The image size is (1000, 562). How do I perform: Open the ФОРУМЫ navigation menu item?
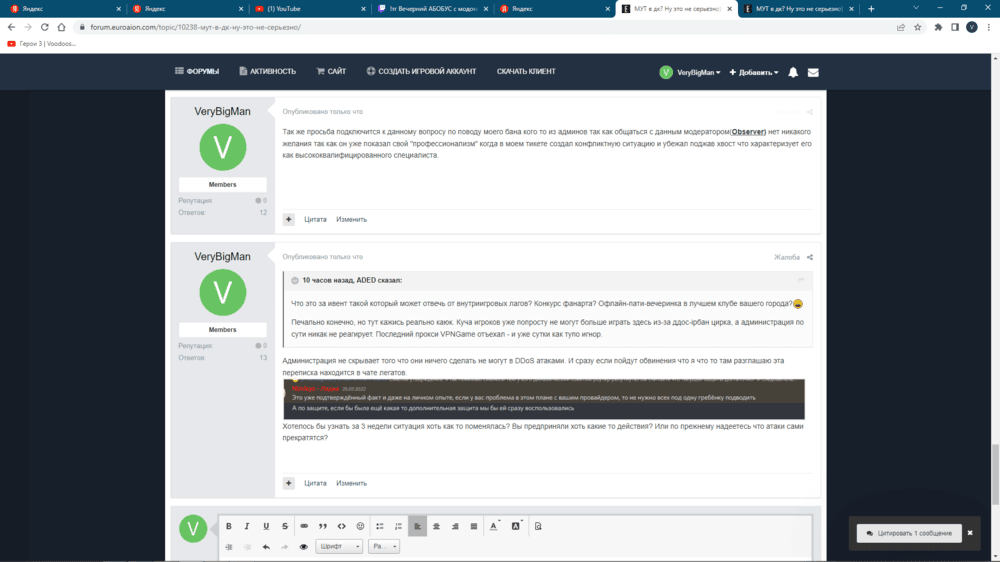197,71
